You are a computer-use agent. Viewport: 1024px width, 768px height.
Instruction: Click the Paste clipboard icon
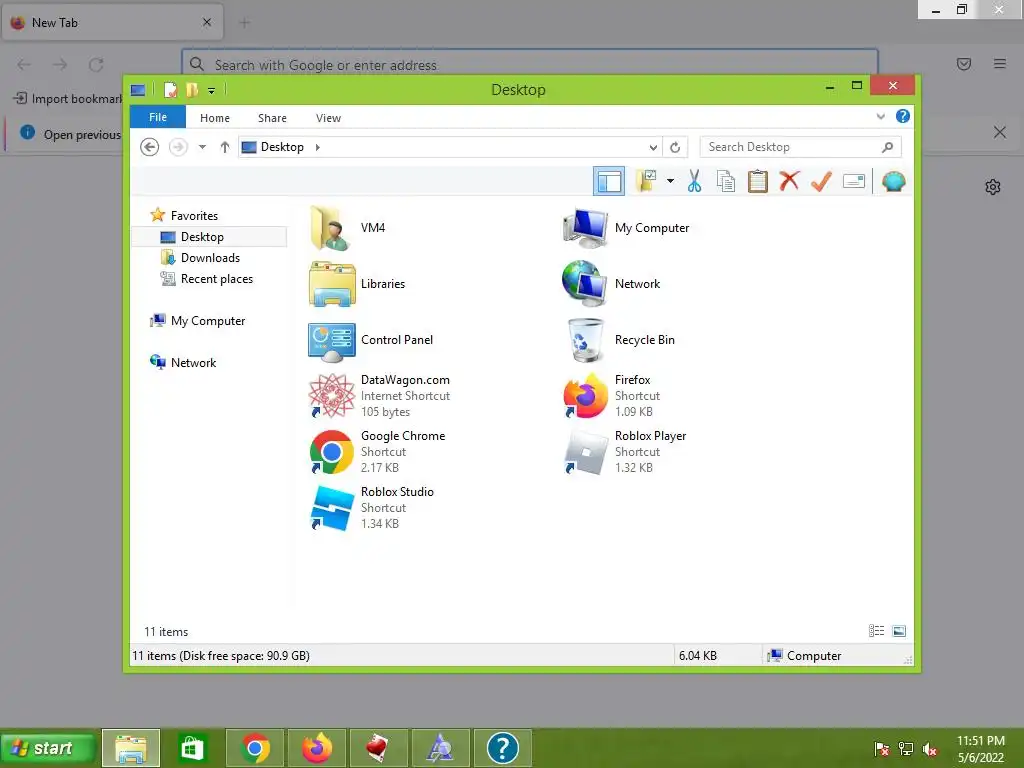(x=758, y=181)
